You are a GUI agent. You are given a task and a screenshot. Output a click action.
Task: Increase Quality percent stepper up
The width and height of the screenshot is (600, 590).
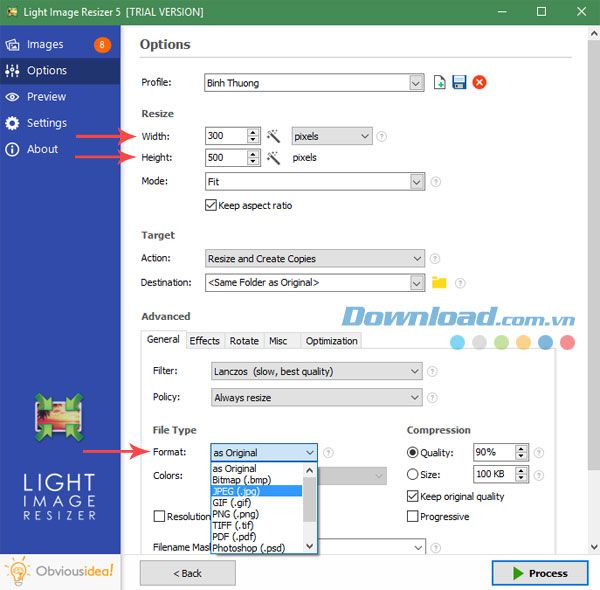[521, 449]
